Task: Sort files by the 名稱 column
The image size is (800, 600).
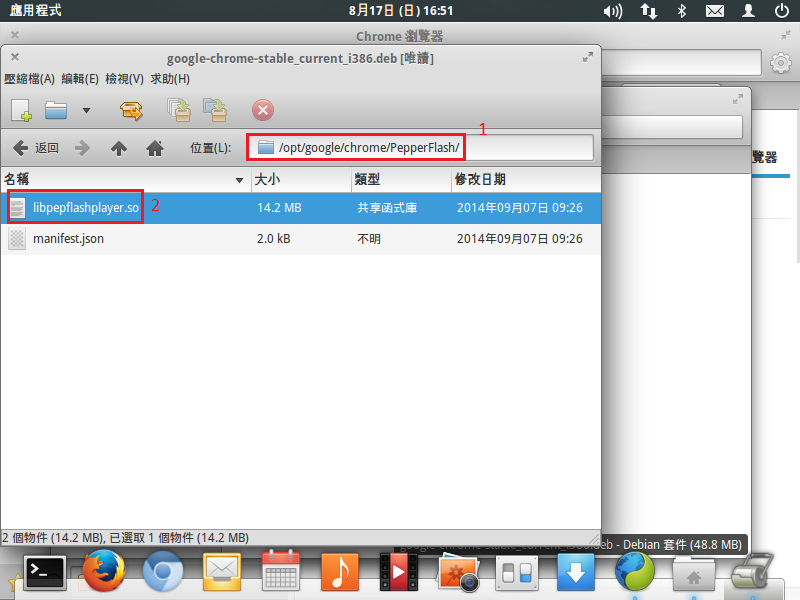Action: click(126, 180)
